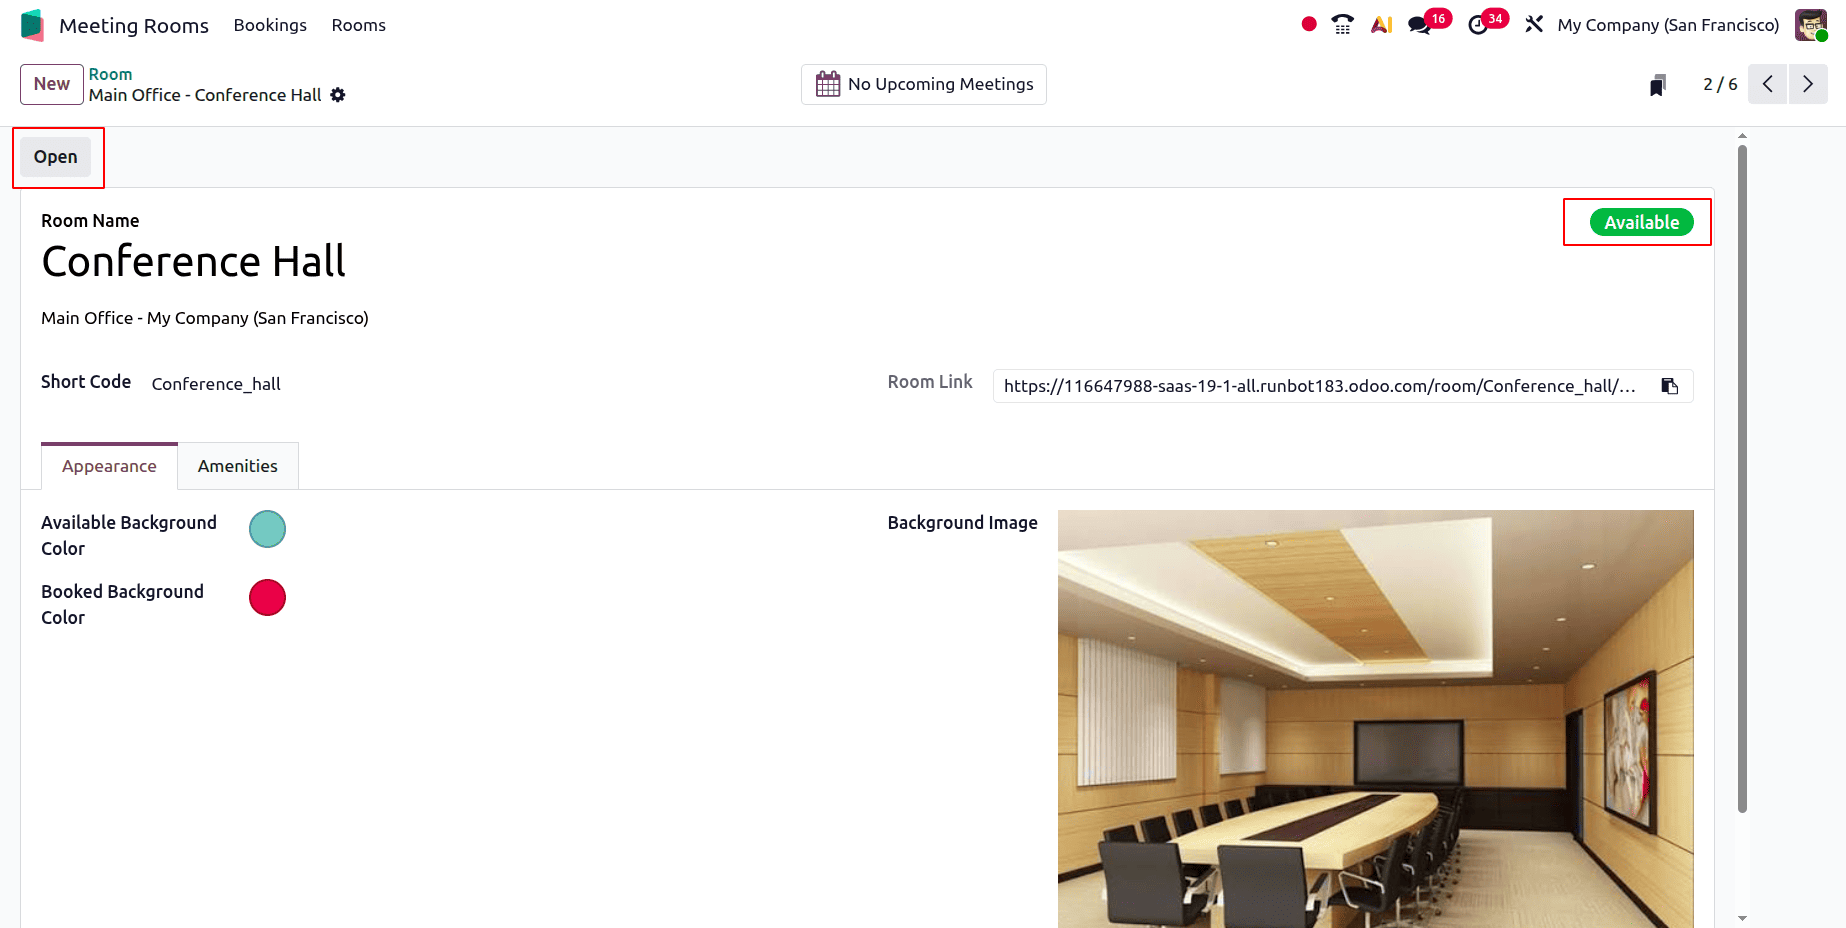Open the developer tools wrench icon
This screenshot has width=1846, height=928.
pyautogui.click(x=1534, y=25)
